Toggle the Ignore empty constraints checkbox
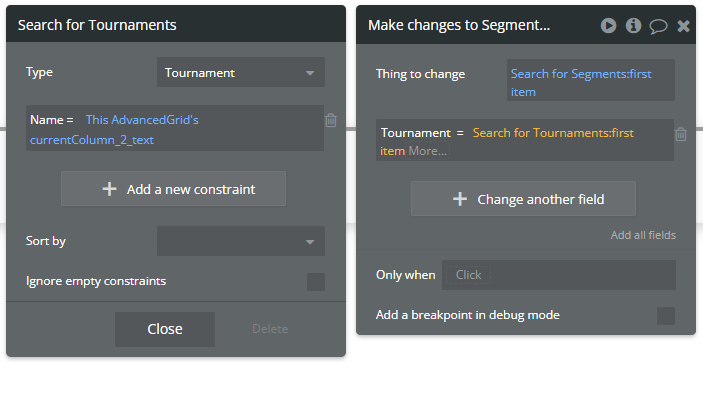 tap(316, 282)
